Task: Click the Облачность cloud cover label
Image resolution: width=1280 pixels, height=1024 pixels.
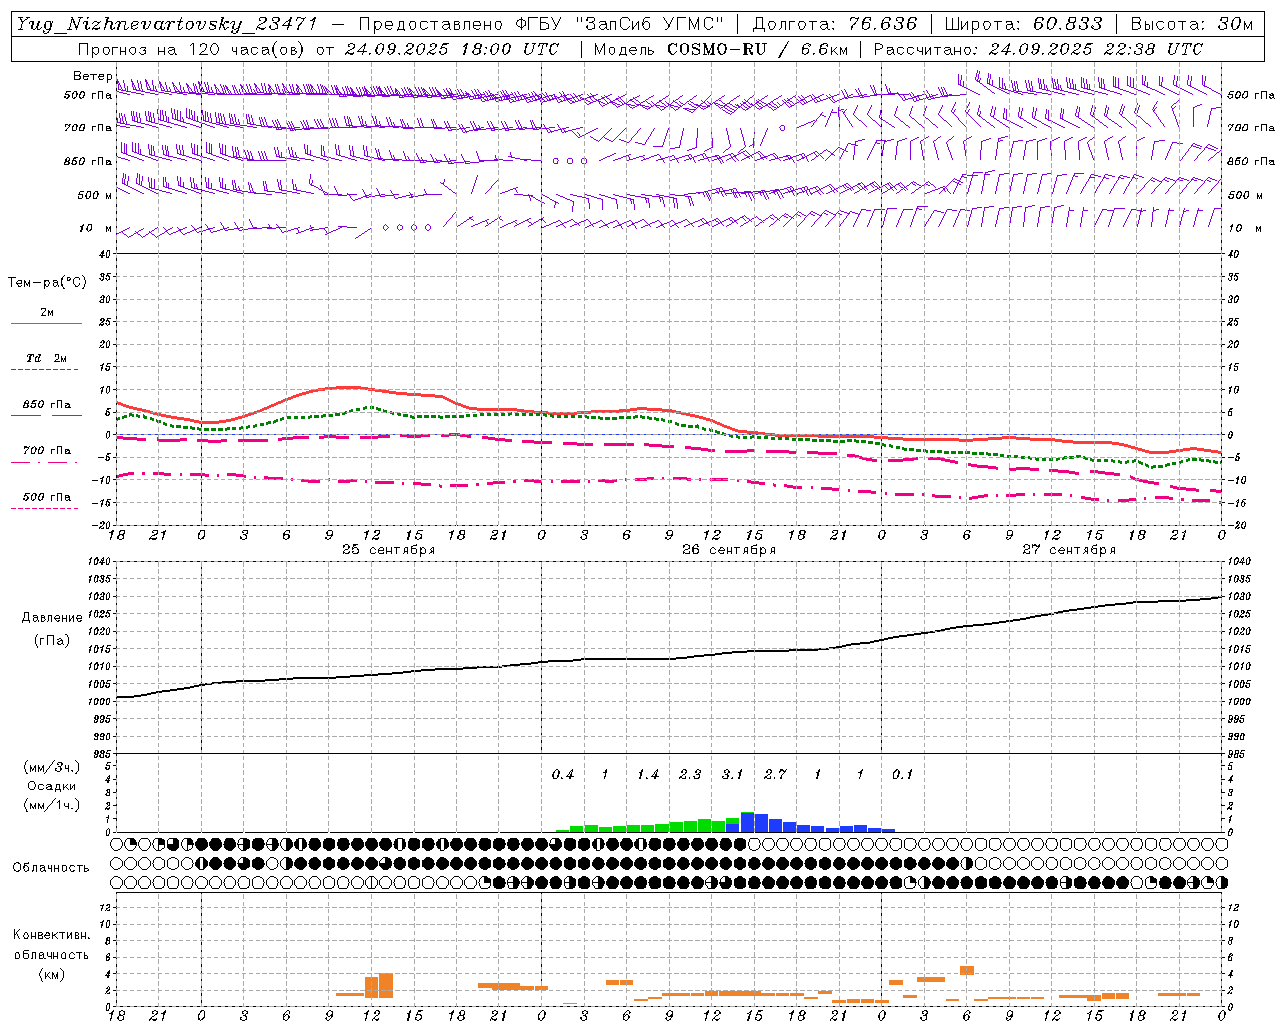Action: tap(51, 868)
